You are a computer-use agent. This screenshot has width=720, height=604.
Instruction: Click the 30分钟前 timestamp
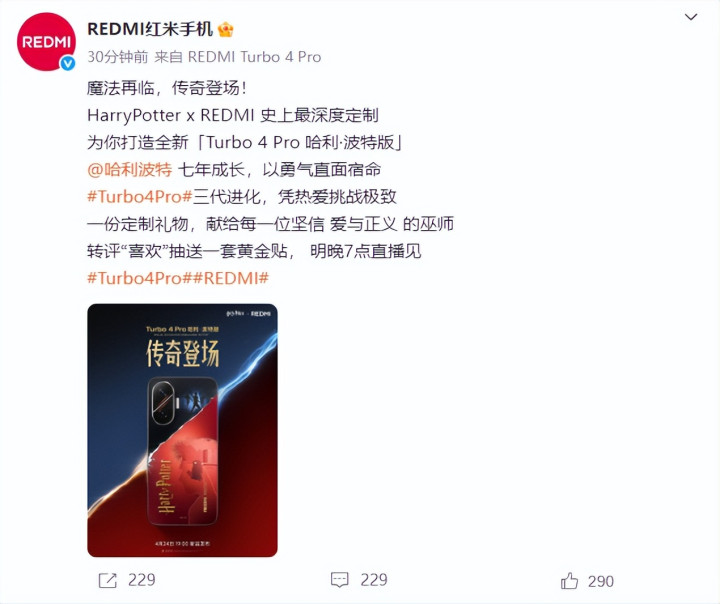(118, 57)
